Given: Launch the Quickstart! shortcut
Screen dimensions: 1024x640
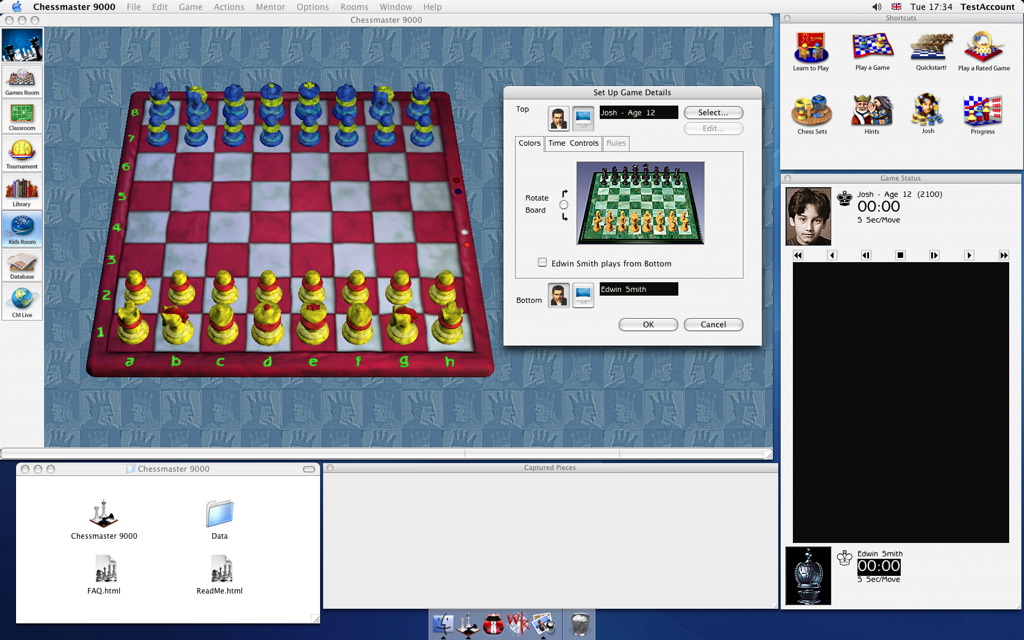Looking at the screenshot, I should [931, 51].
